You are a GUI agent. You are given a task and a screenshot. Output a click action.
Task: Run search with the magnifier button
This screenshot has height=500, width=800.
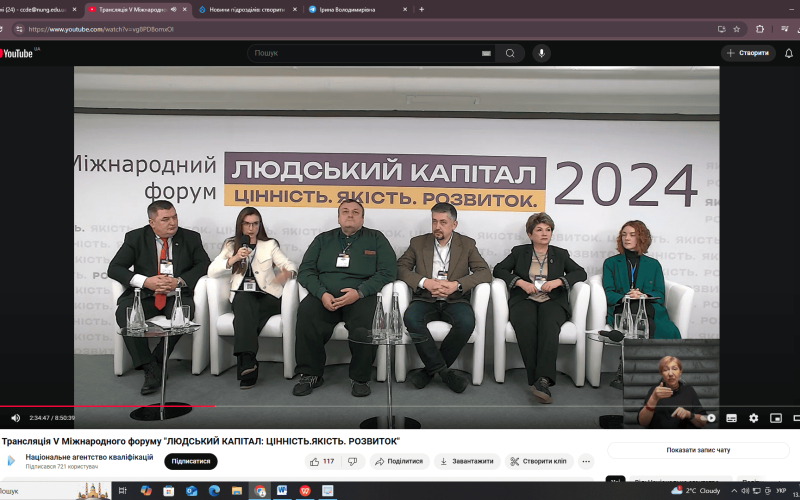point(510,53)
